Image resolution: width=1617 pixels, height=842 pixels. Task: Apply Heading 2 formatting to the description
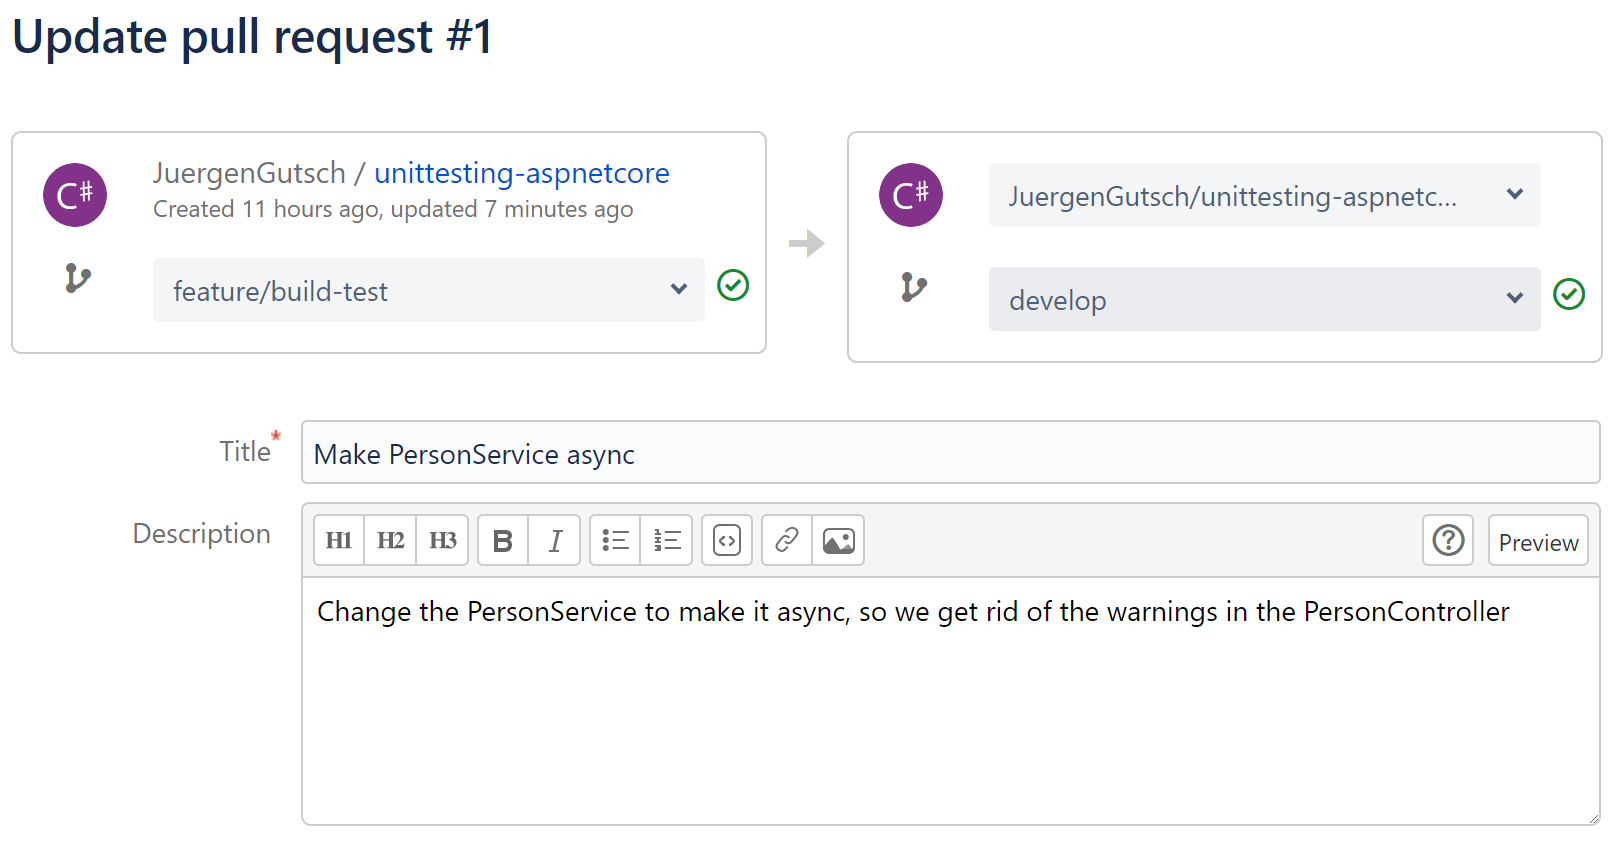pyautogui.click(x=390, y=541)
